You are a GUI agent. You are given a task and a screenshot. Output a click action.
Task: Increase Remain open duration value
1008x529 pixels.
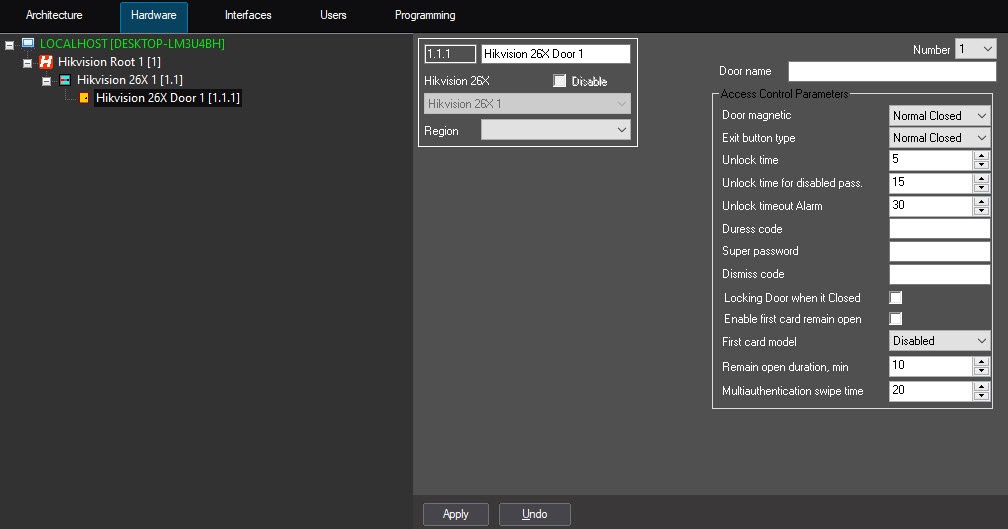pos(981,362)
